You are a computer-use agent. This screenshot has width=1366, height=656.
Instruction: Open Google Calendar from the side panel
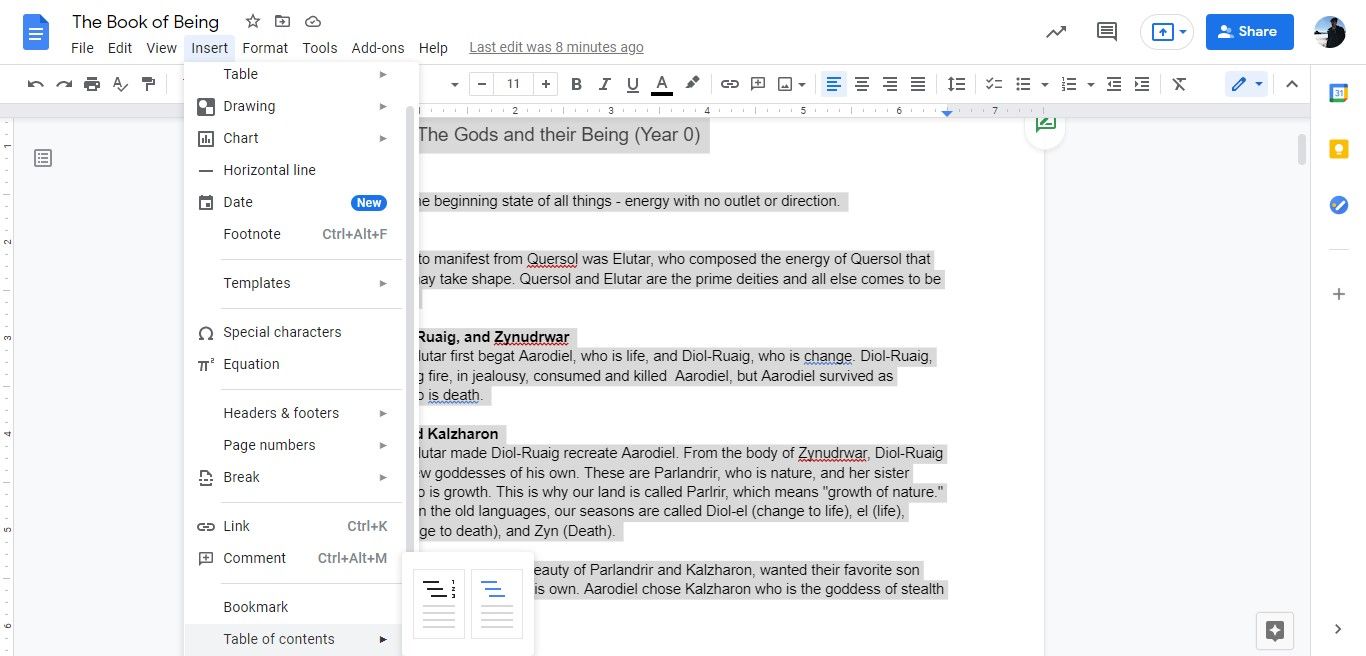click(x=1339, y=93)
